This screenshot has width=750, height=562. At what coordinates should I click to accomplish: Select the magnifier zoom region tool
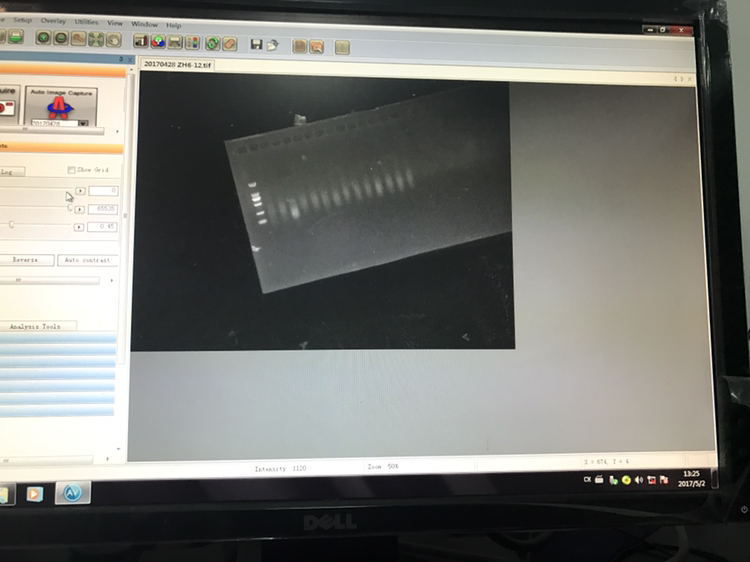78,39
